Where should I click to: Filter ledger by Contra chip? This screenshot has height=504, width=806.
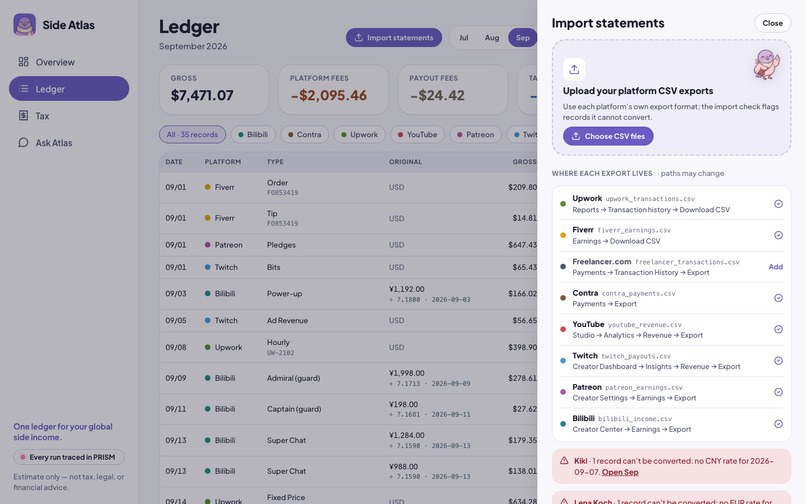tap(304, 135)
